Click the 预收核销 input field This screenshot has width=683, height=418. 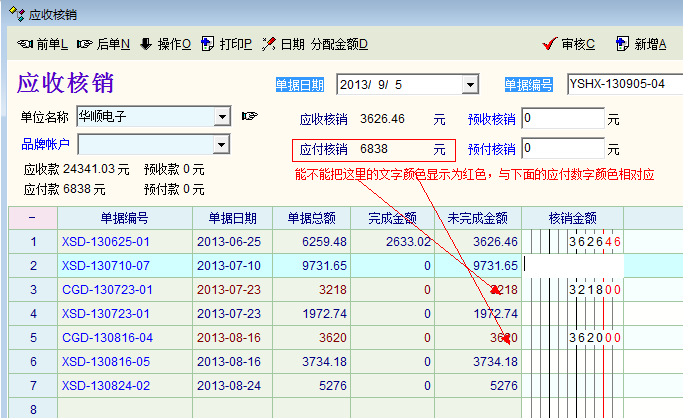pyautogui.click(x=563, y=119)
